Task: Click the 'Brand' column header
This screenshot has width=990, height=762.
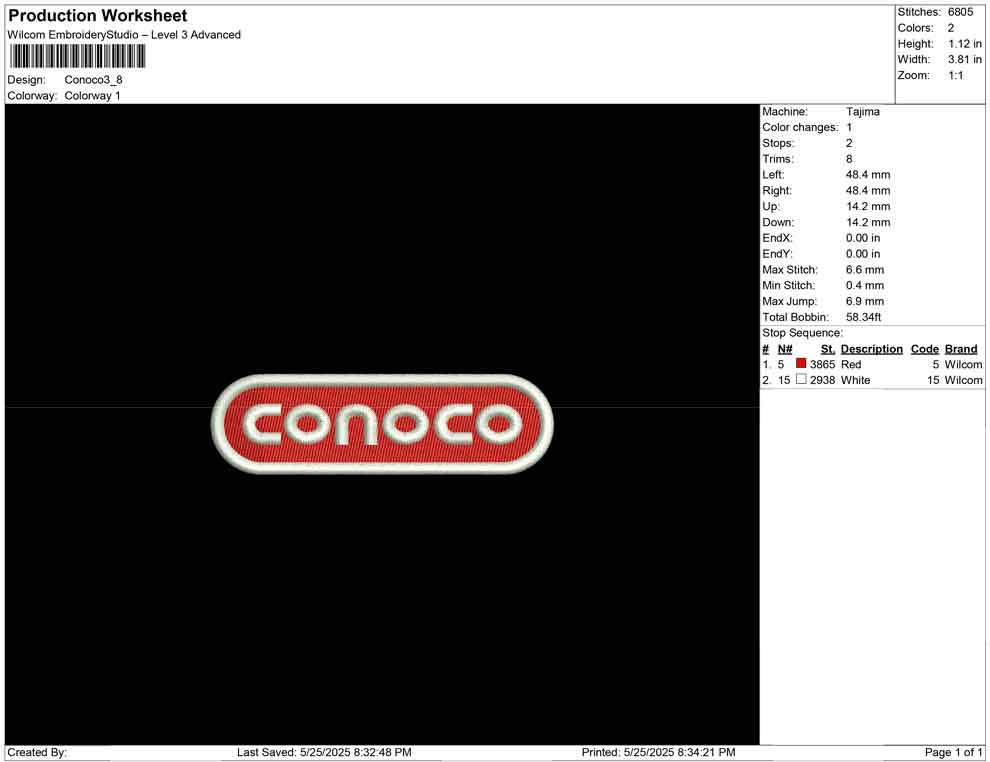Action: (x=961, y=349)
